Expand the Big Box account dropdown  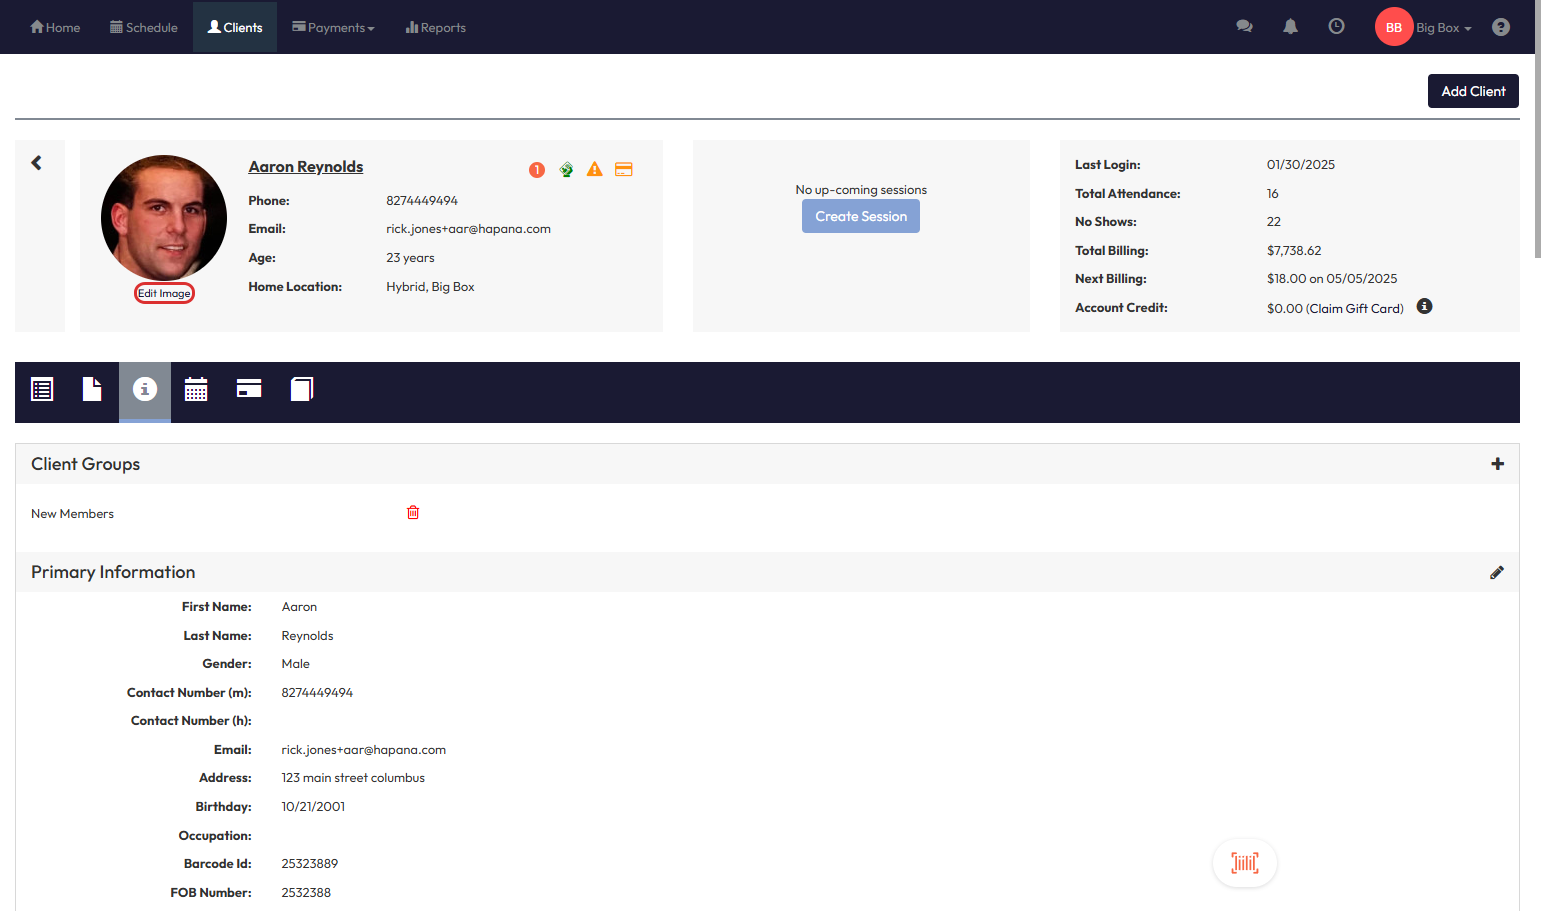coord(1443,28)
